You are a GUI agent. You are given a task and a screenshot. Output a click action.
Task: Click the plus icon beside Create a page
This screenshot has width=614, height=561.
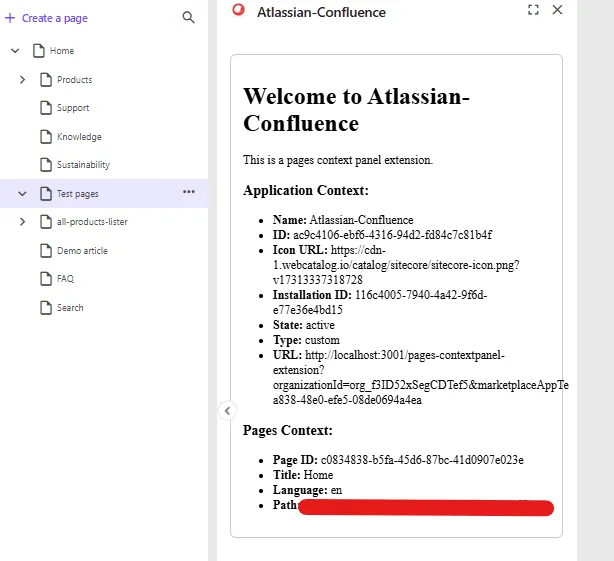pyautogui.click(x=10, y=18)
